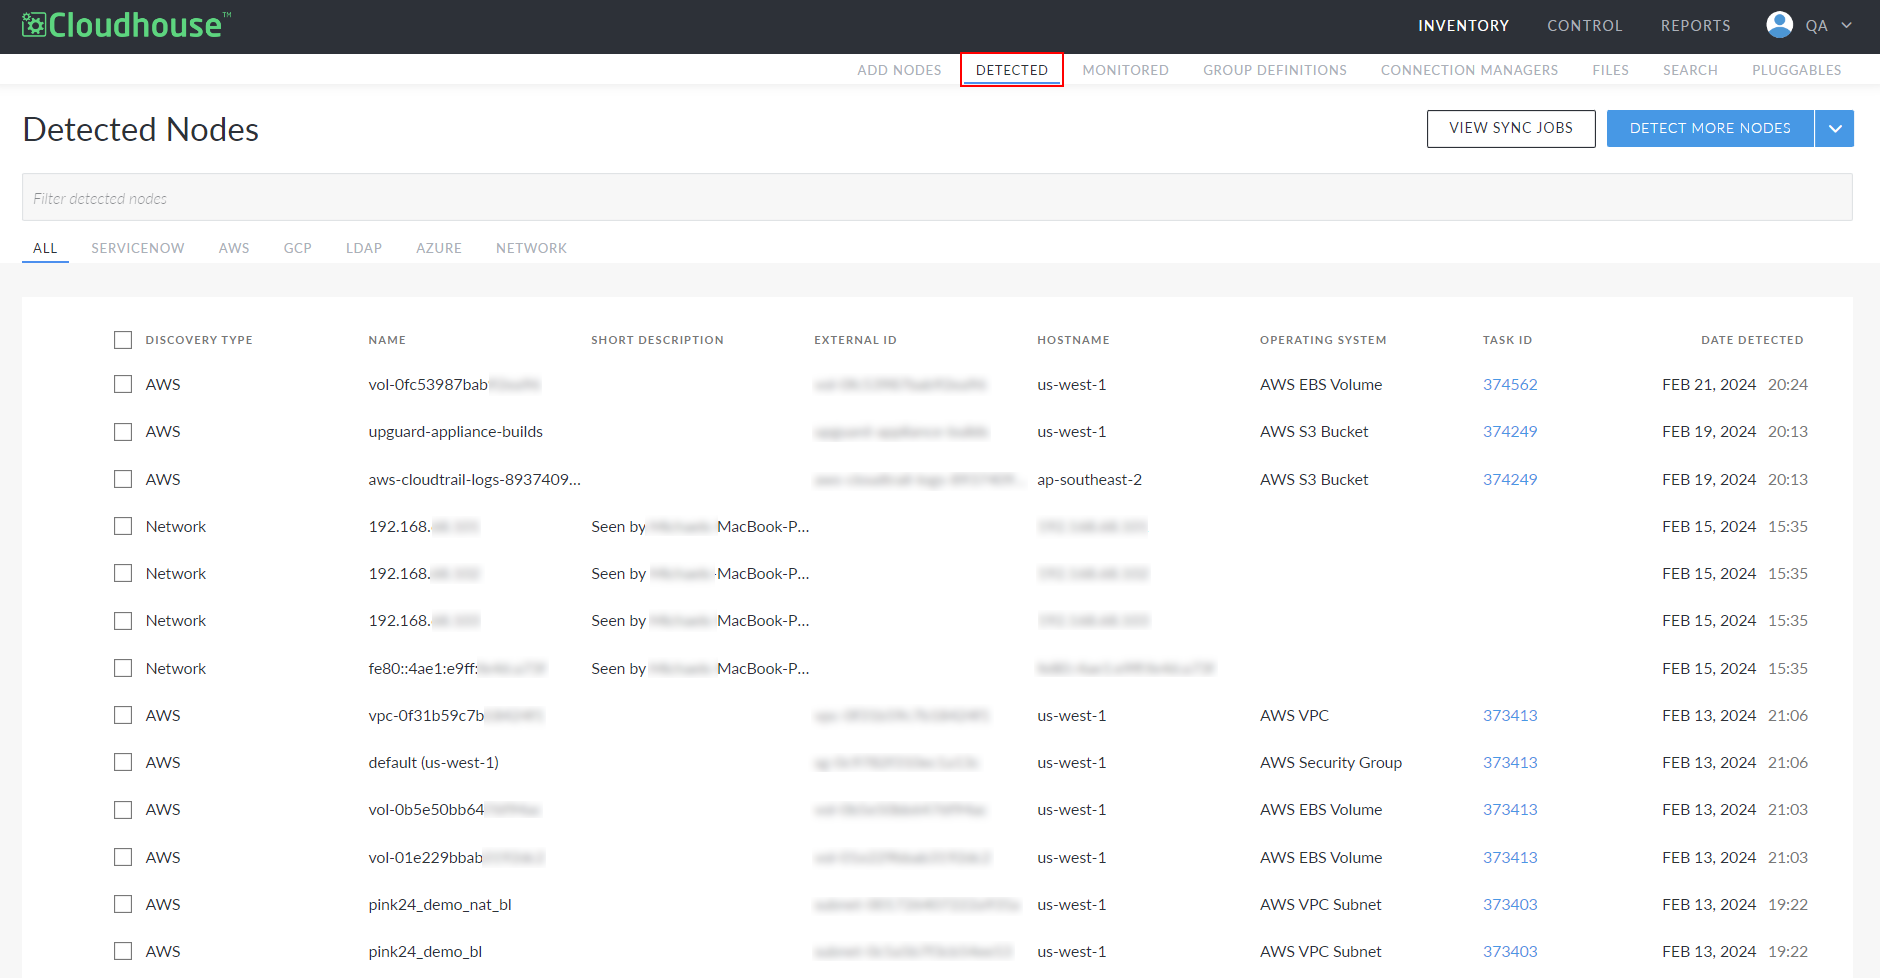The width and height of the screenshot is (1880, 978).
Task: Filter nodes by Network tab
Action: coord(531,248)
